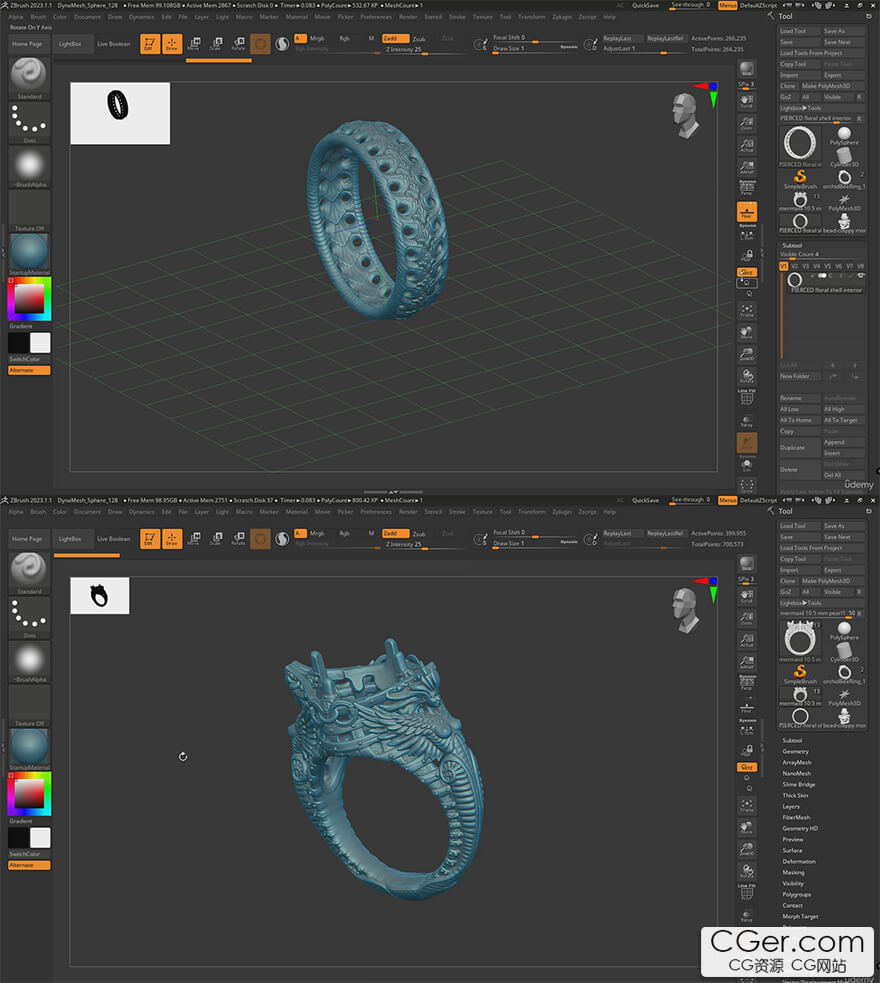The width and height of the screenshot is (880, 983).
Task: Open the Transform menu in bottom window
Action: (532, 512)
